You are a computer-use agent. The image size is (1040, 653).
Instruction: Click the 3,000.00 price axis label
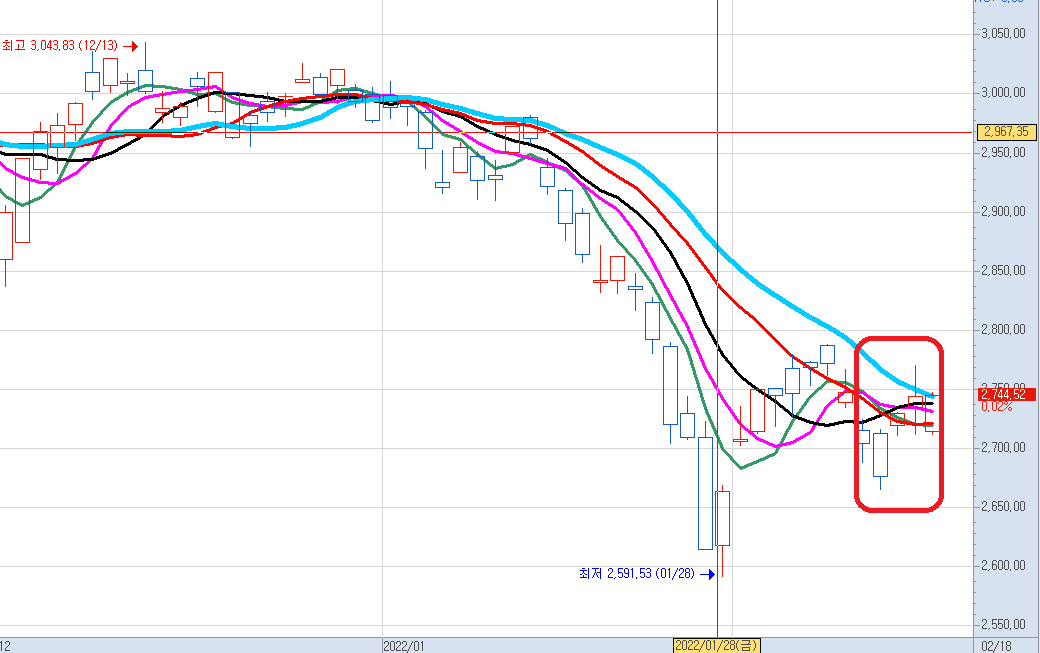tap(1004, 93)
